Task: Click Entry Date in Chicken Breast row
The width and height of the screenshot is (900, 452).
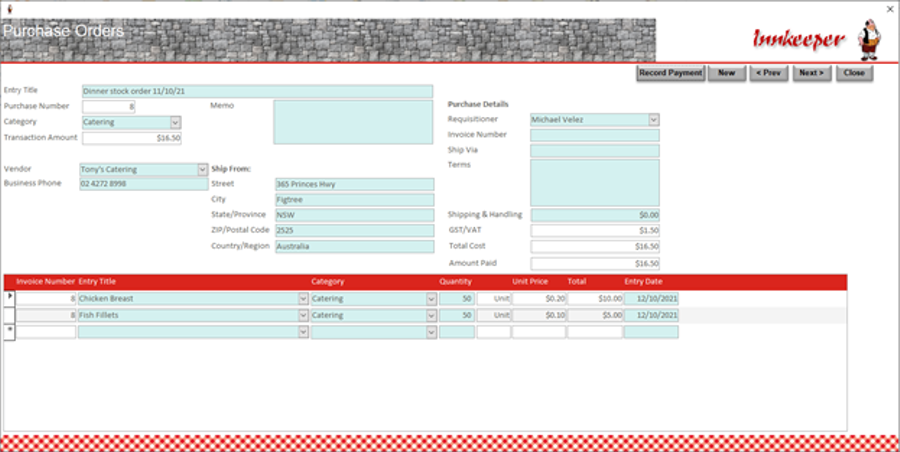Action: coord(651,299)
